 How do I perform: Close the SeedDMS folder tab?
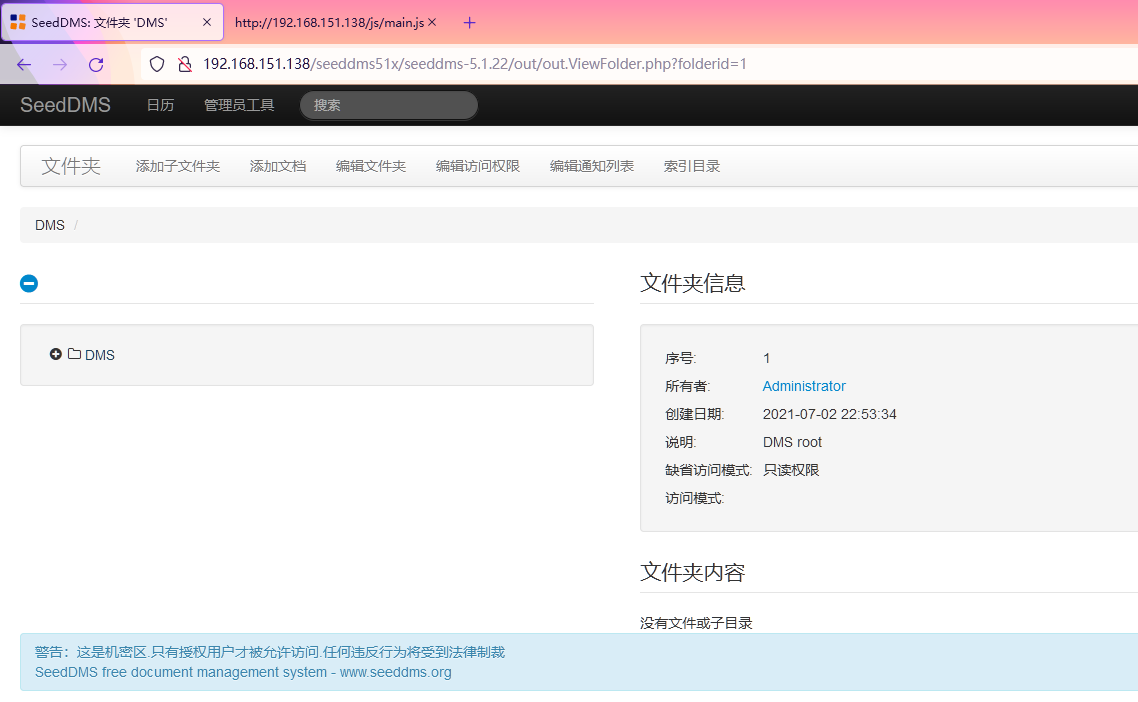tap(207, 22)
